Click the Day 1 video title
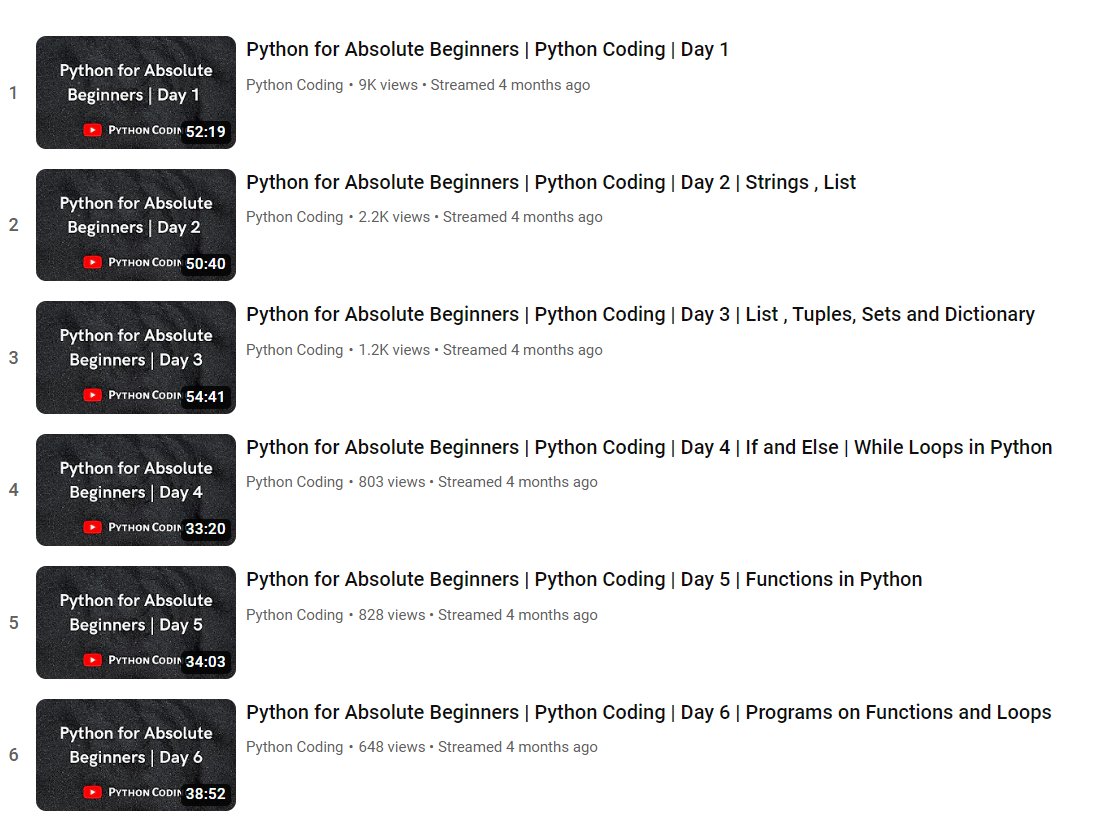 click(x=487, y=49)
